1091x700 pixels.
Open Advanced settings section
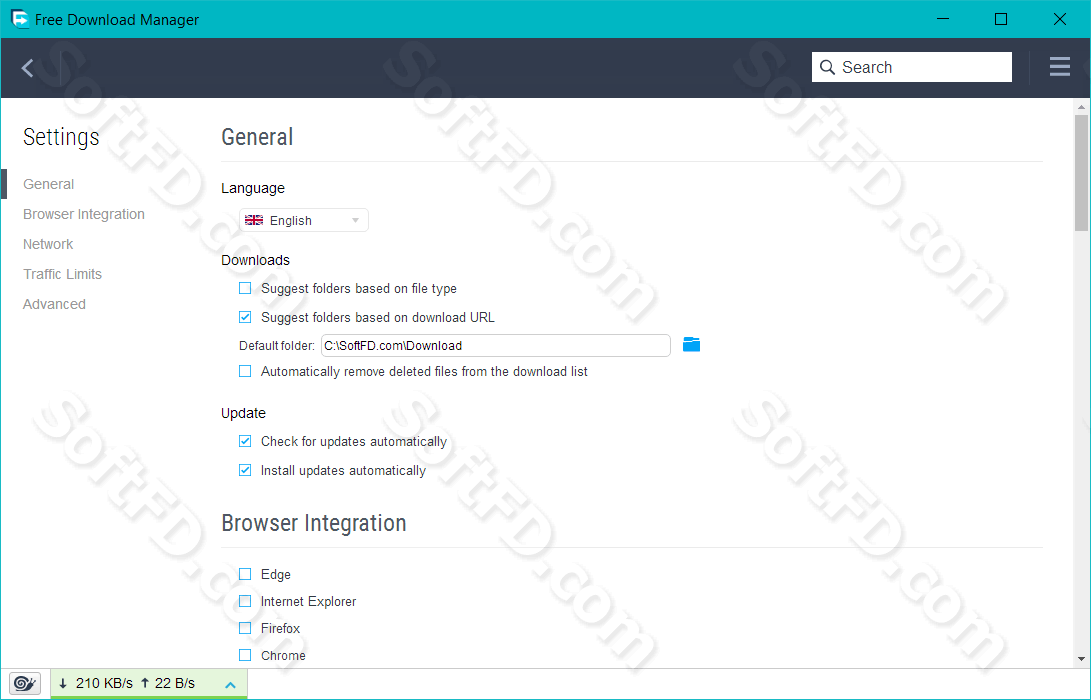54,304
